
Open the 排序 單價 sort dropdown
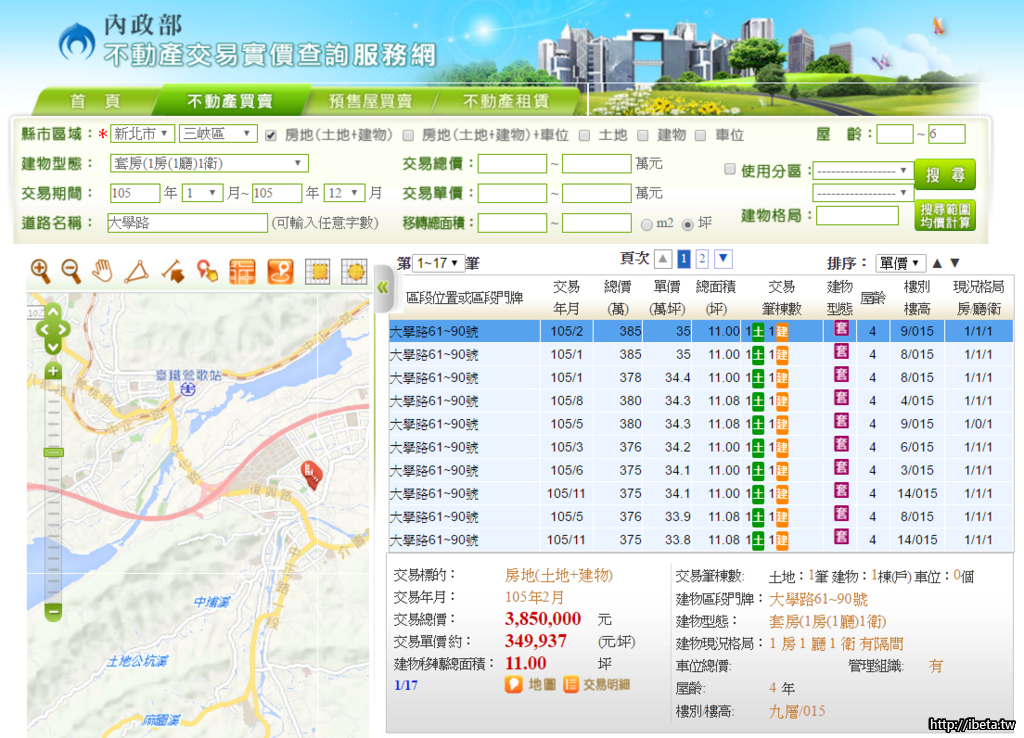[x=900, y=263]
